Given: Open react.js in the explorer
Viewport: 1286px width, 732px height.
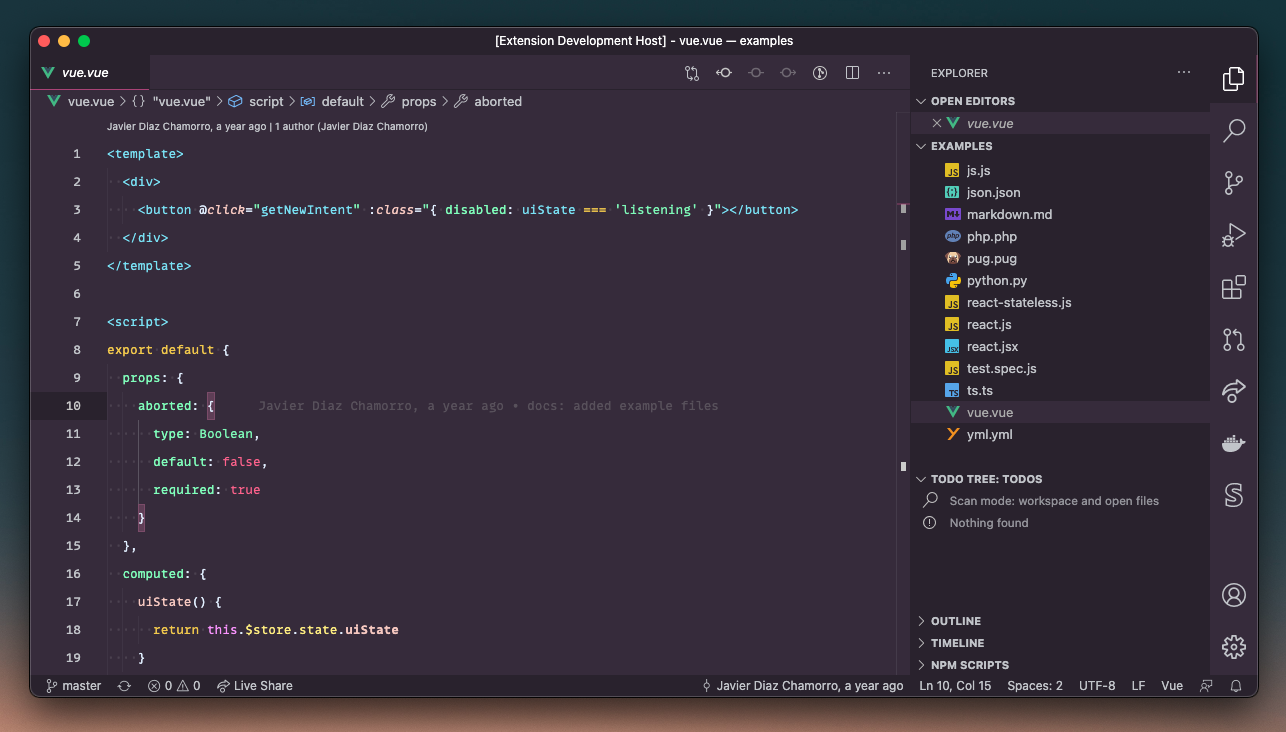Looking at the screenshot, I should [1060, 325].
